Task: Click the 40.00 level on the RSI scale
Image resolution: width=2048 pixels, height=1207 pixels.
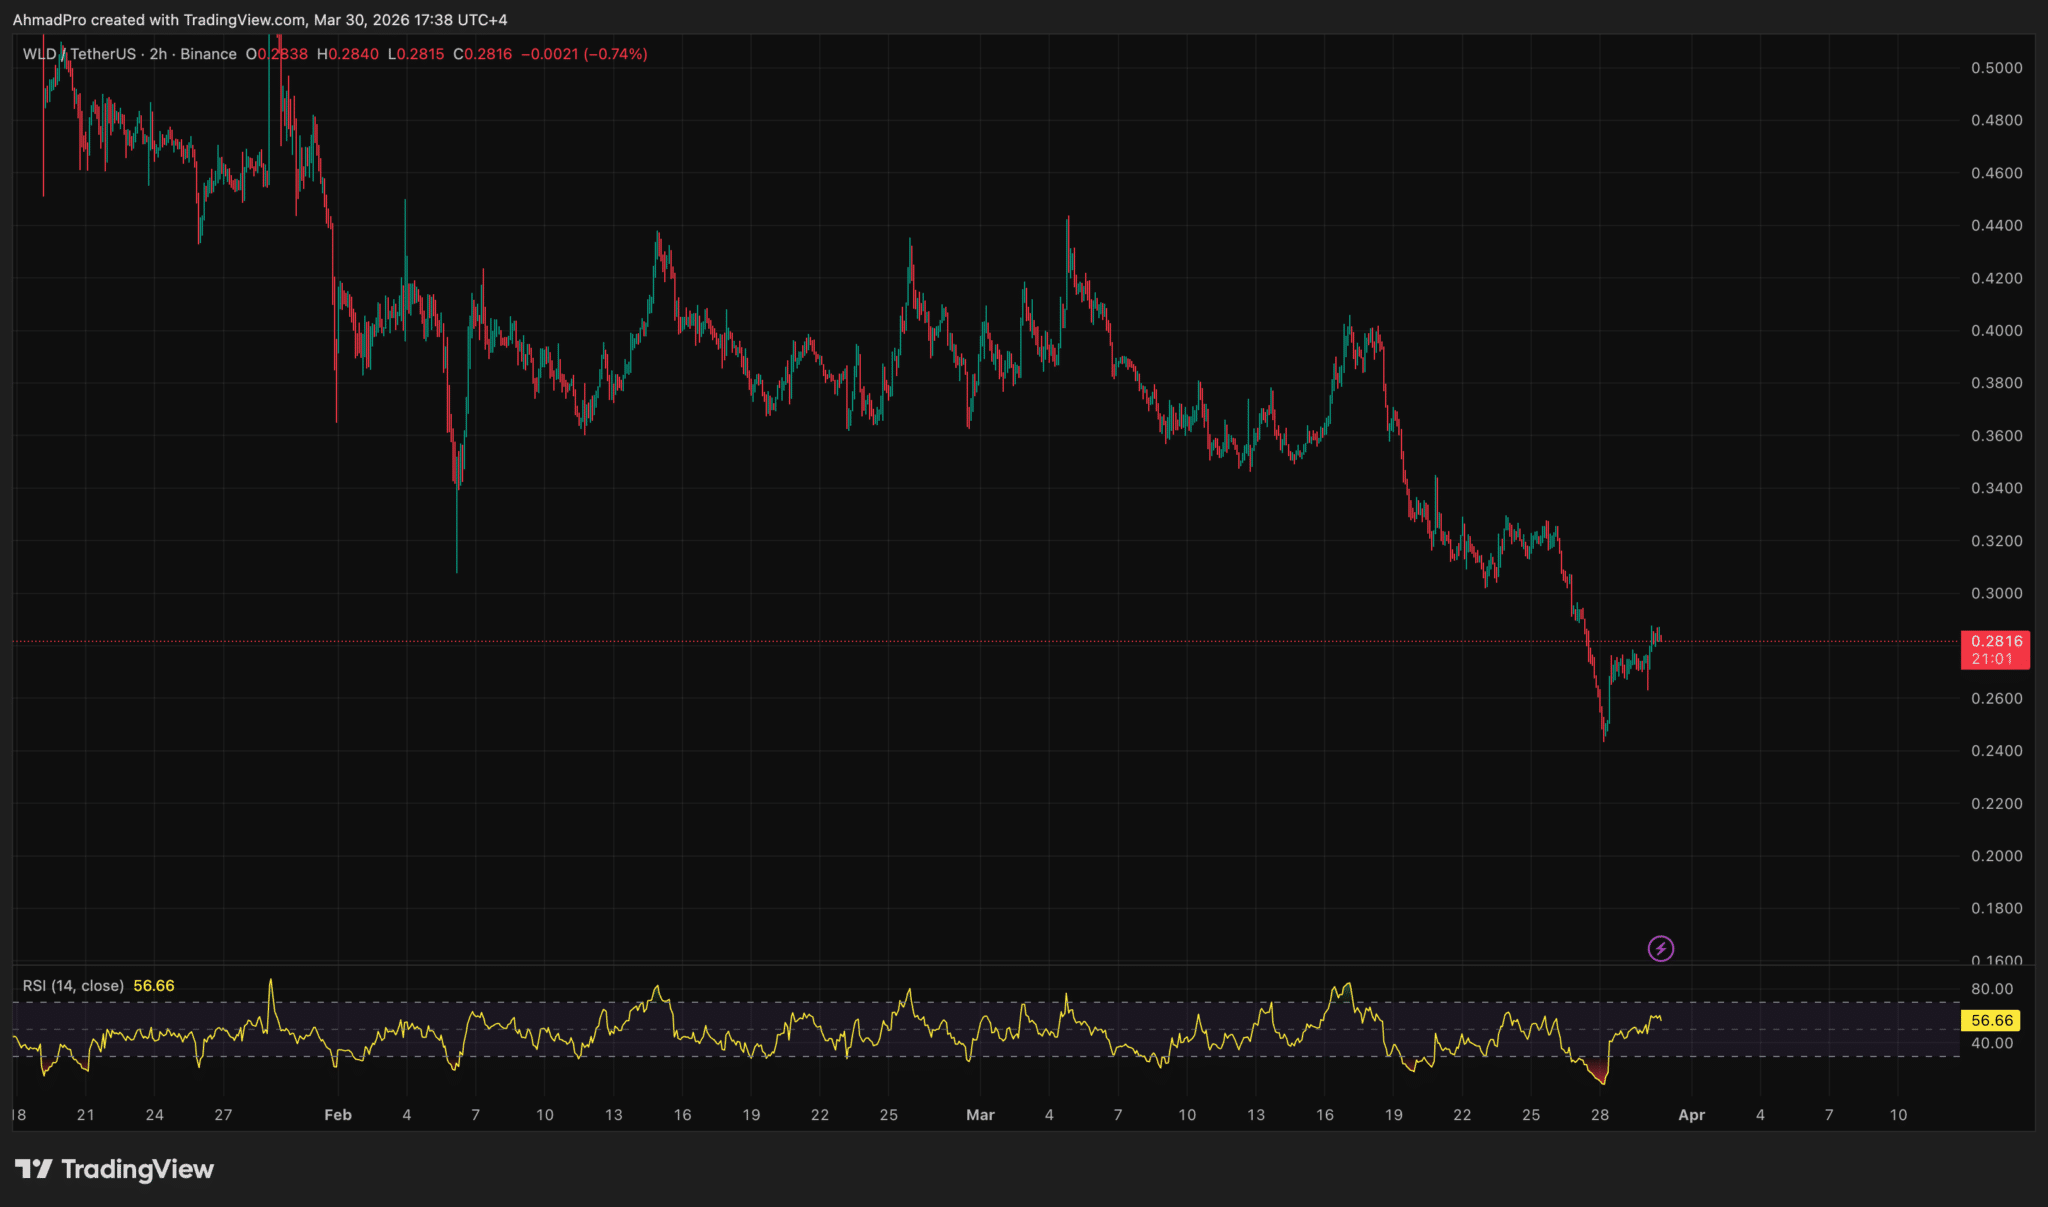Action: (1991, 1043)
